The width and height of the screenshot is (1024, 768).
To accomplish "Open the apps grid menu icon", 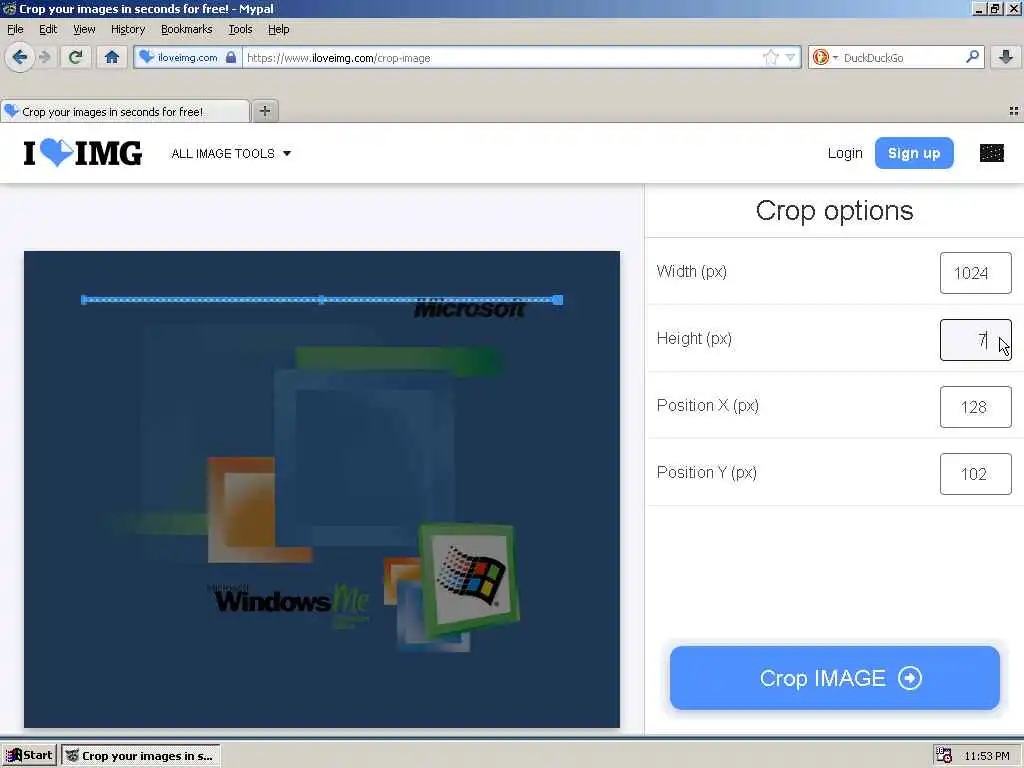I will 991,153.
